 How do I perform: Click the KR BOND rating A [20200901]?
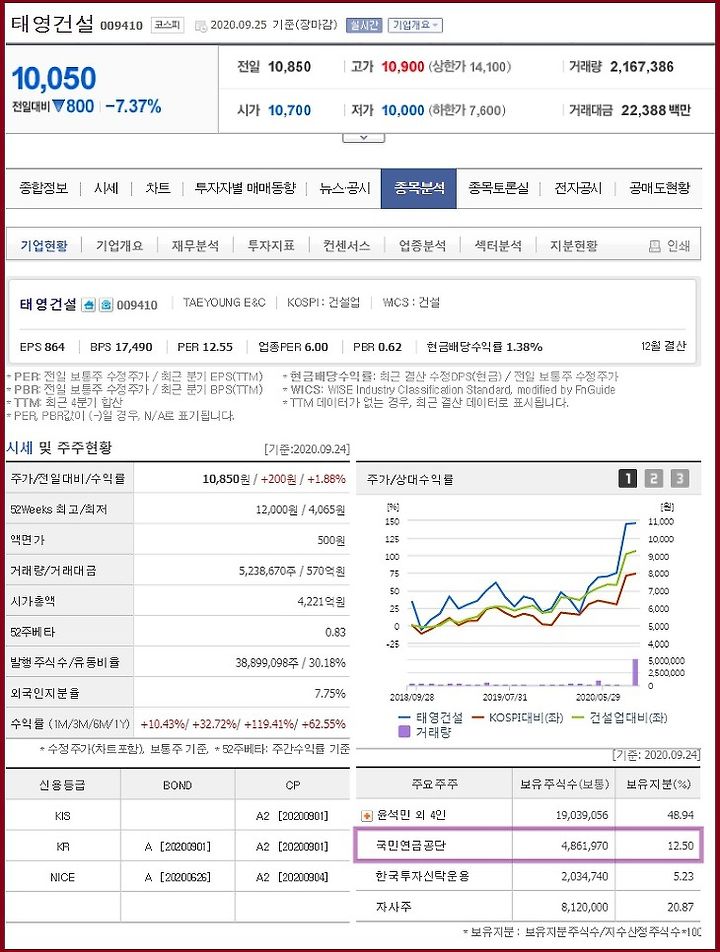click(x=177, y=847)
